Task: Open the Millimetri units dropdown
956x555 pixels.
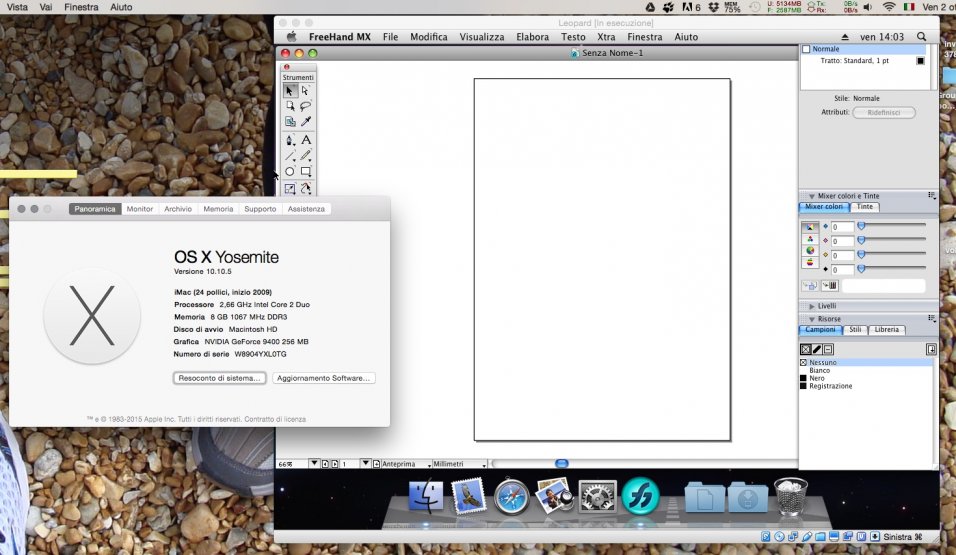Action: click(x=459, y=464)
